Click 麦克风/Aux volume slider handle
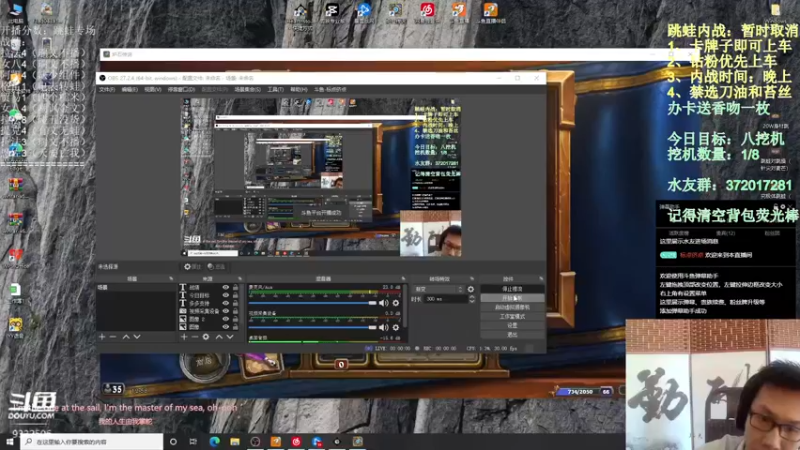 tap(372, 303)
